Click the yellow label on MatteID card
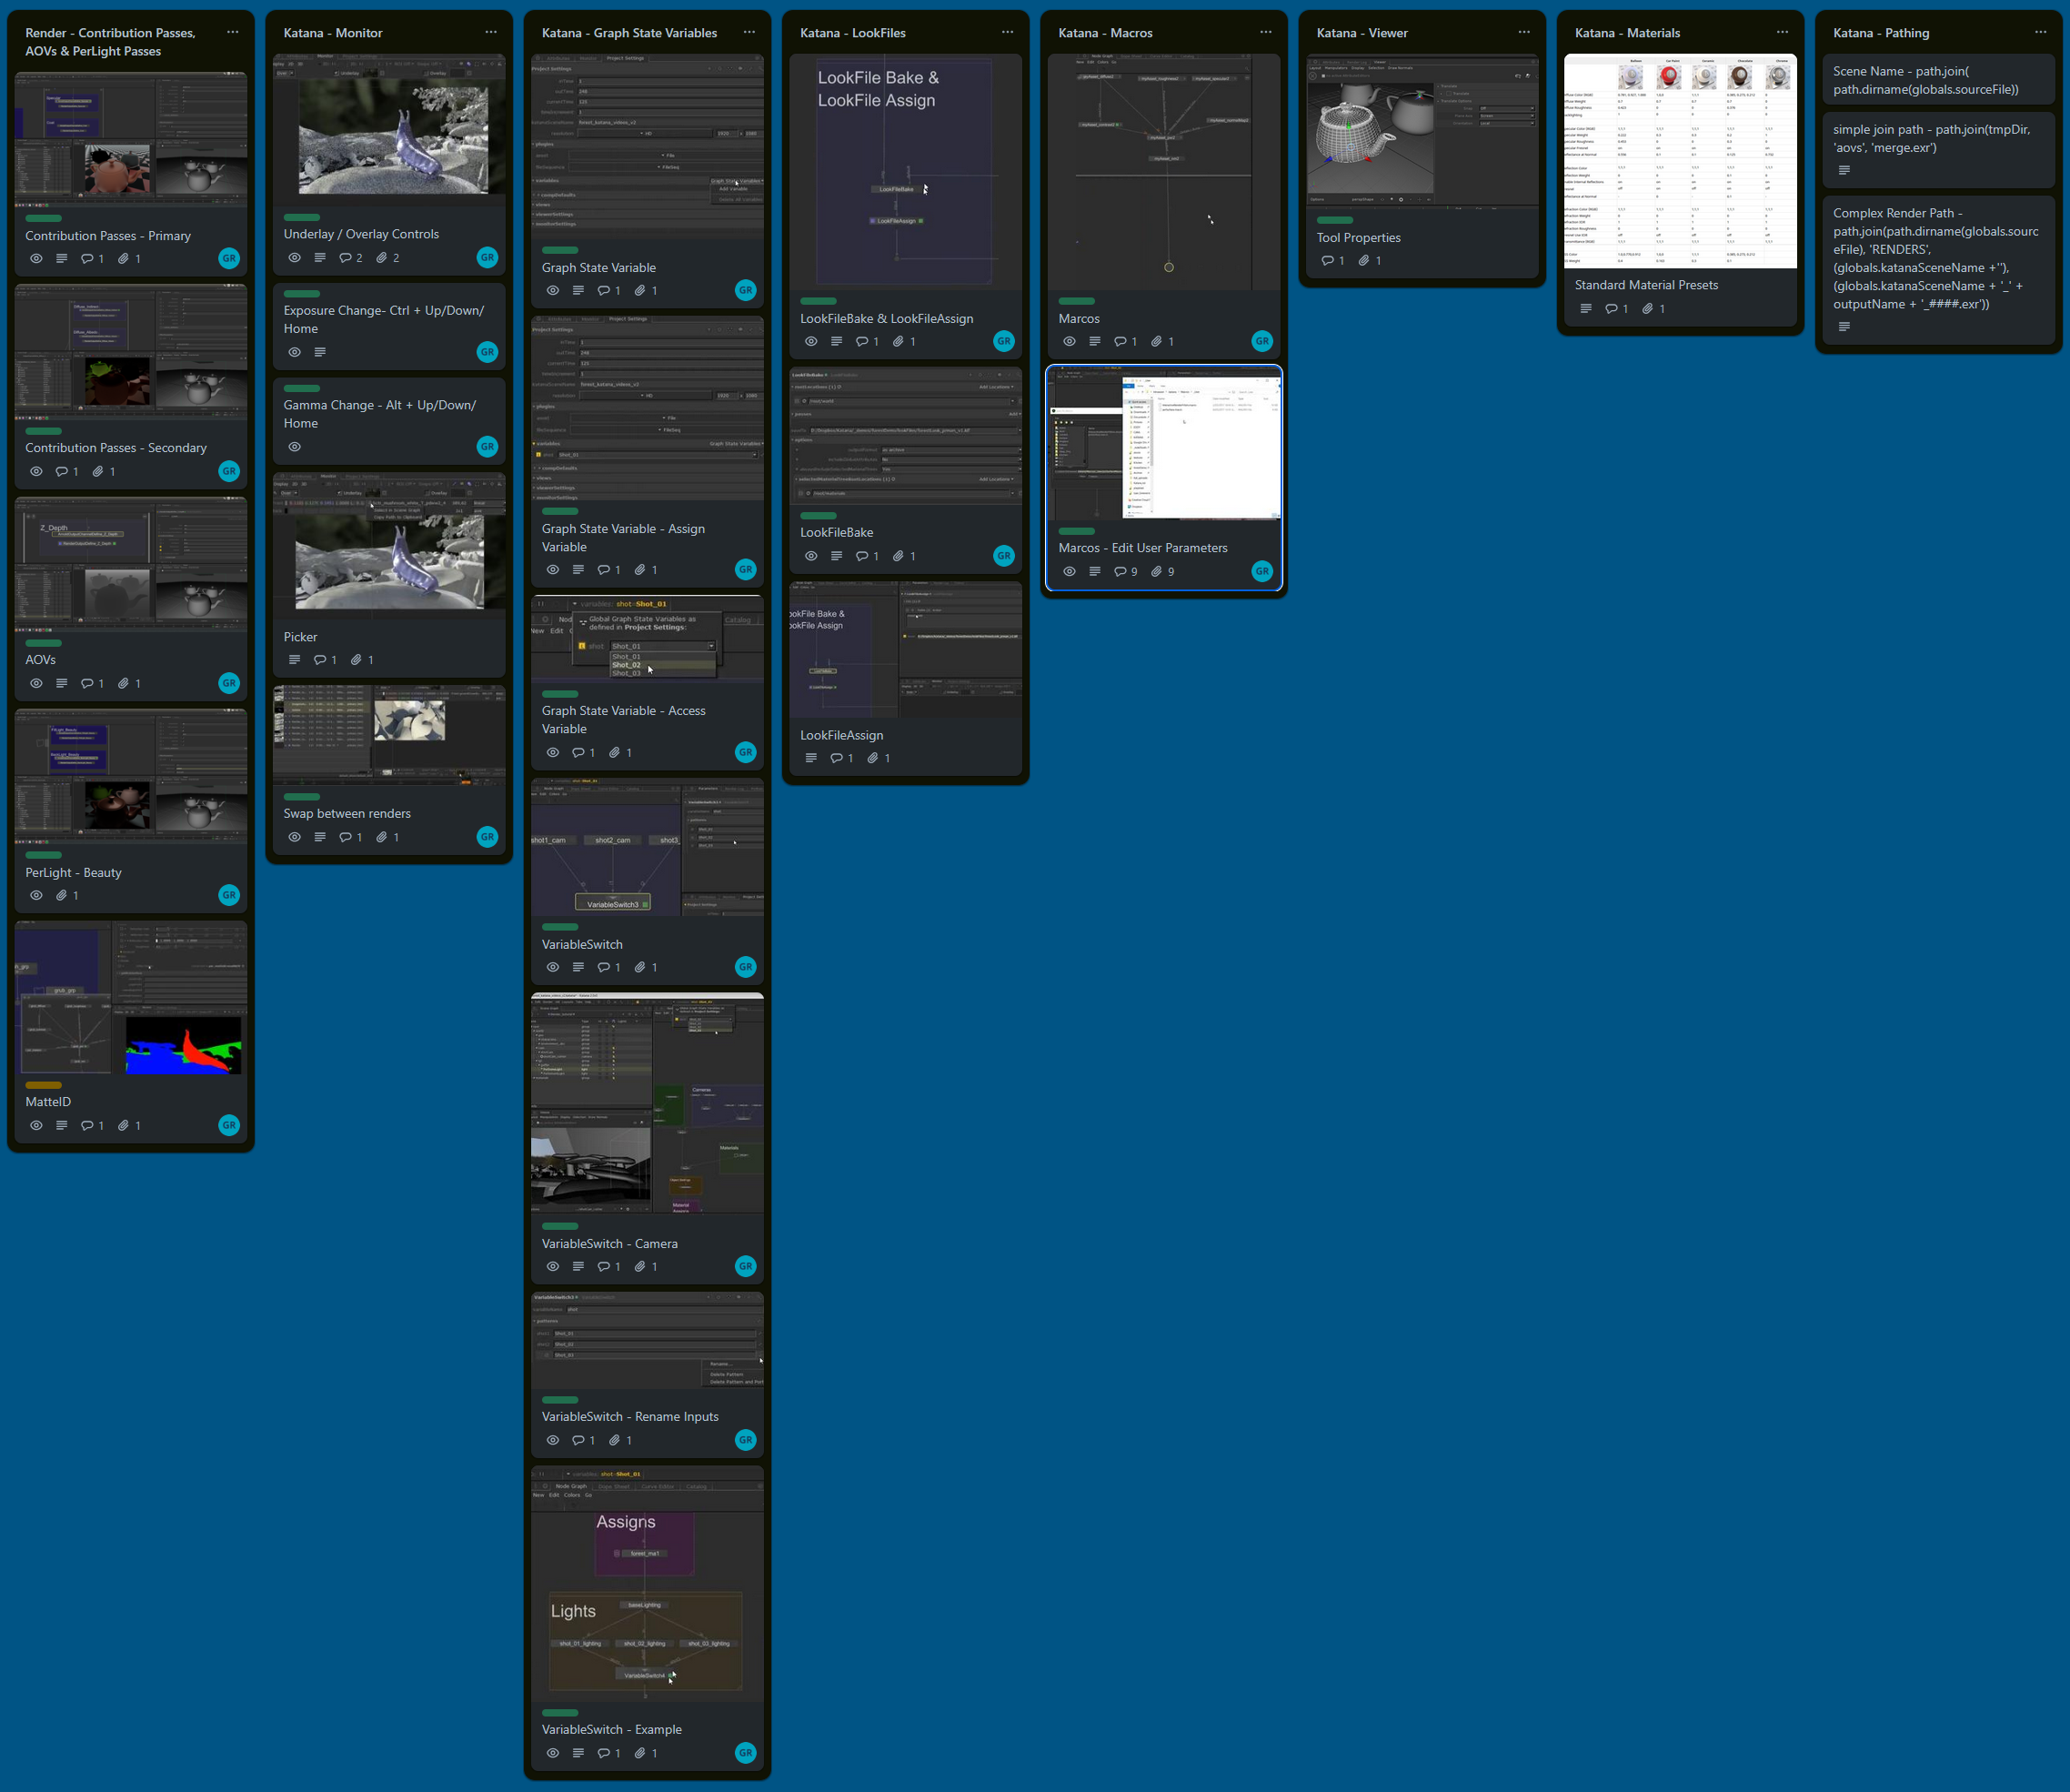The width and height of the screenshot is (2070, 1792). coord(43,1085)
